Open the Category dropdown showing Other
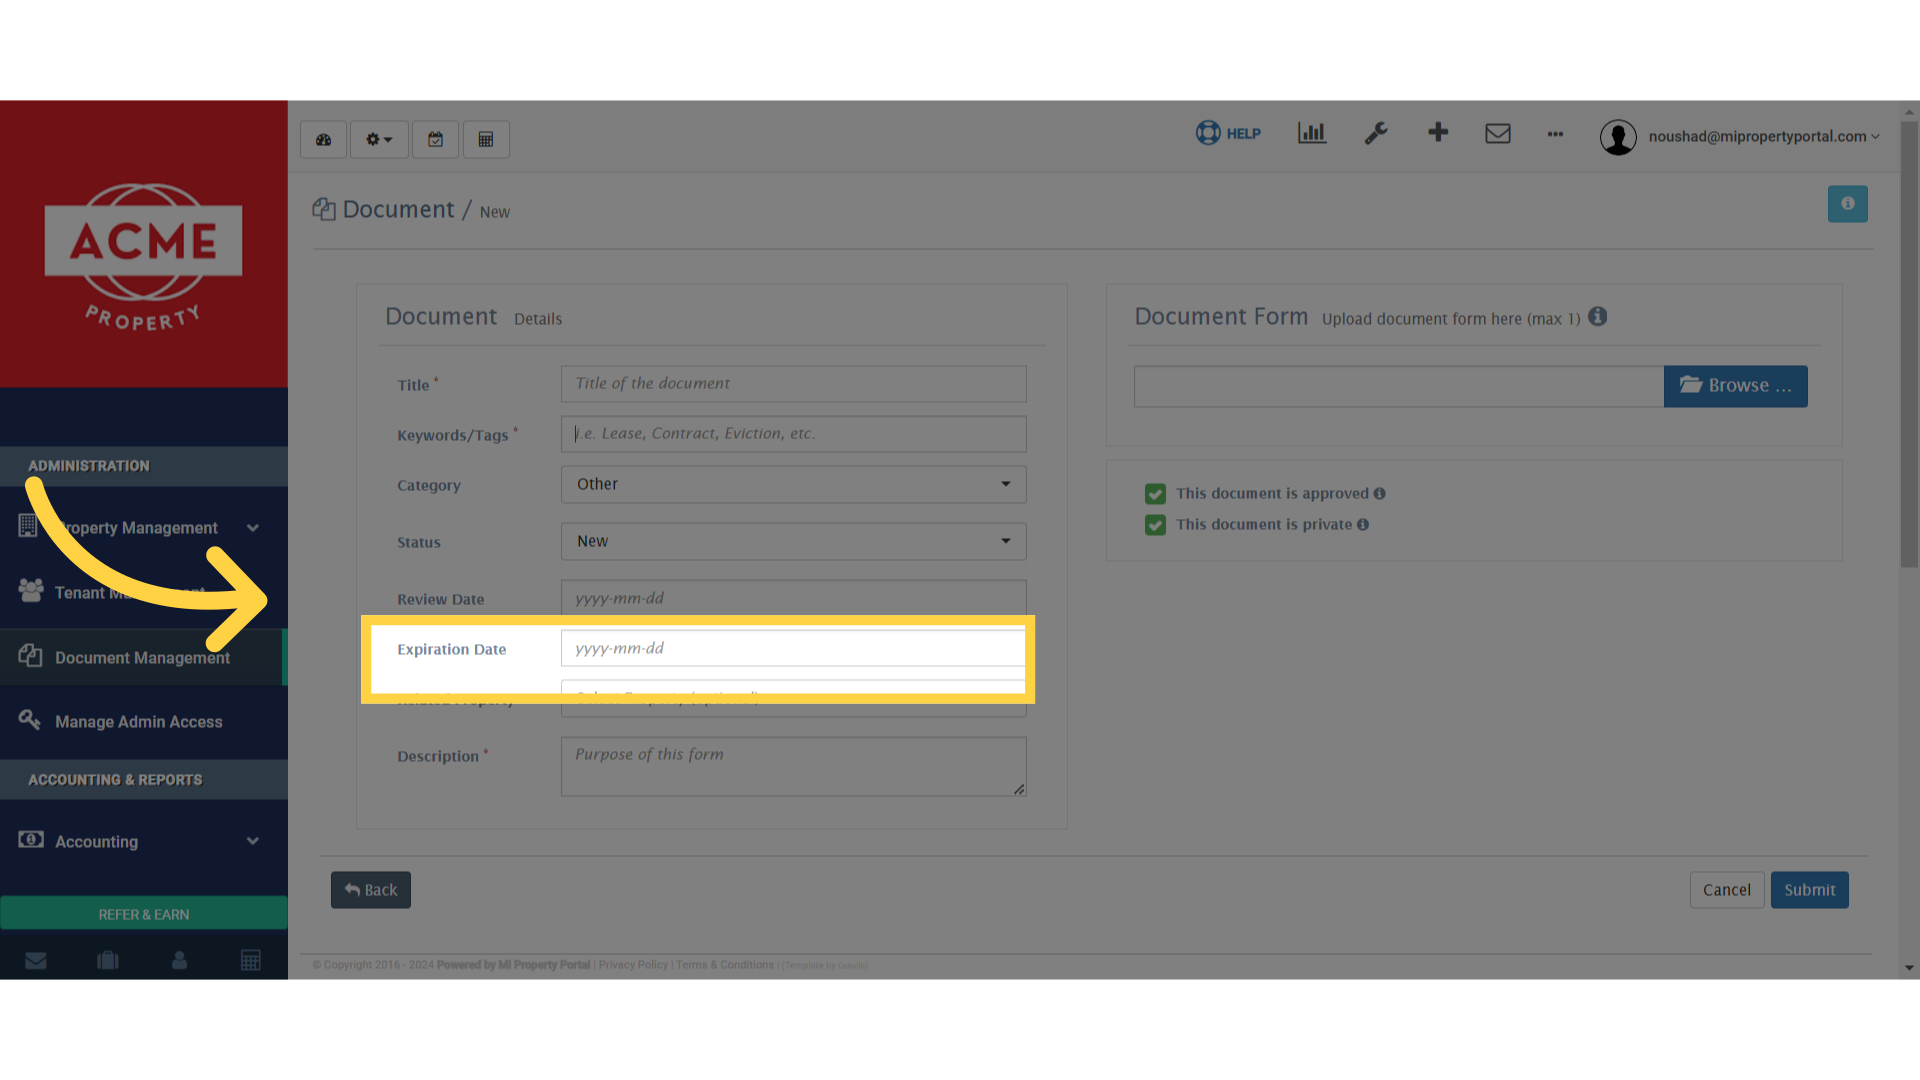 point(793,484)
